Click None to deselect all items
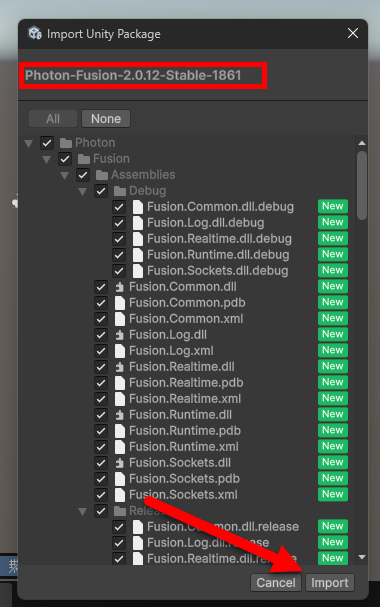 [106, 118]
